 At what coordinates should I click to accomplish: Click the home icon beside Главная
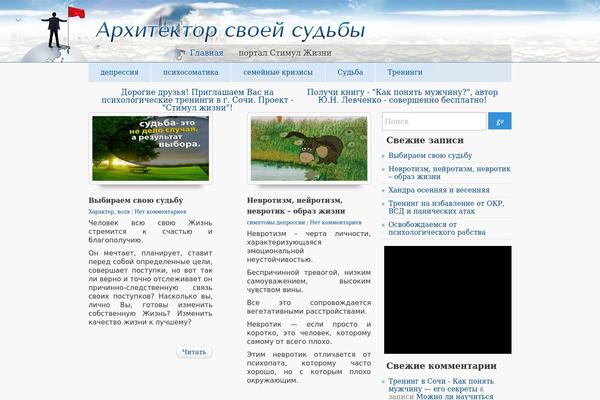tap(180, 54)
